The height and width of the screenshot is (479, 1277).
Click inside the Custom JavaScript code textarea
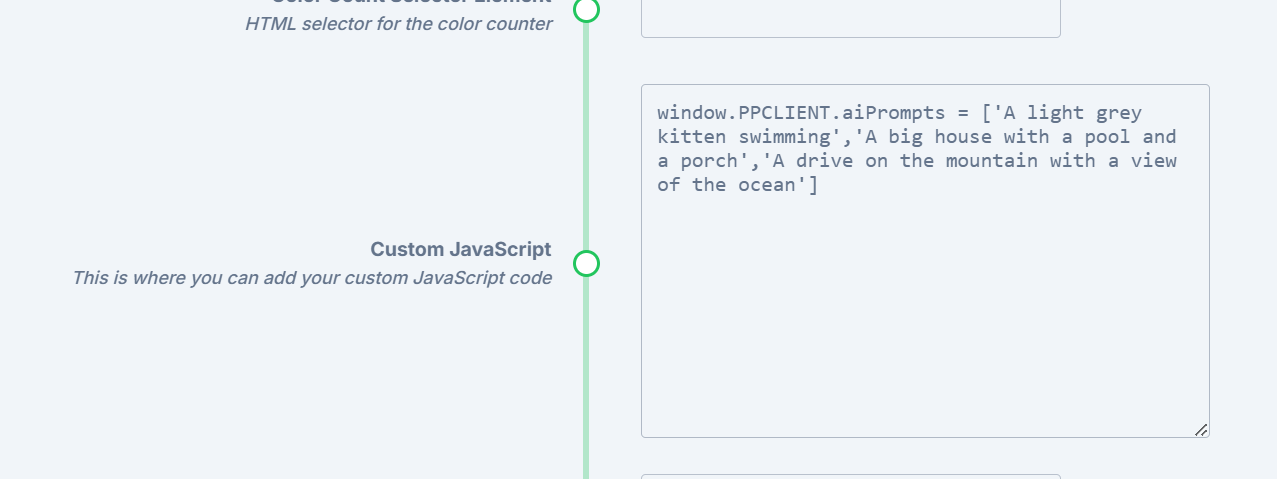925,261
